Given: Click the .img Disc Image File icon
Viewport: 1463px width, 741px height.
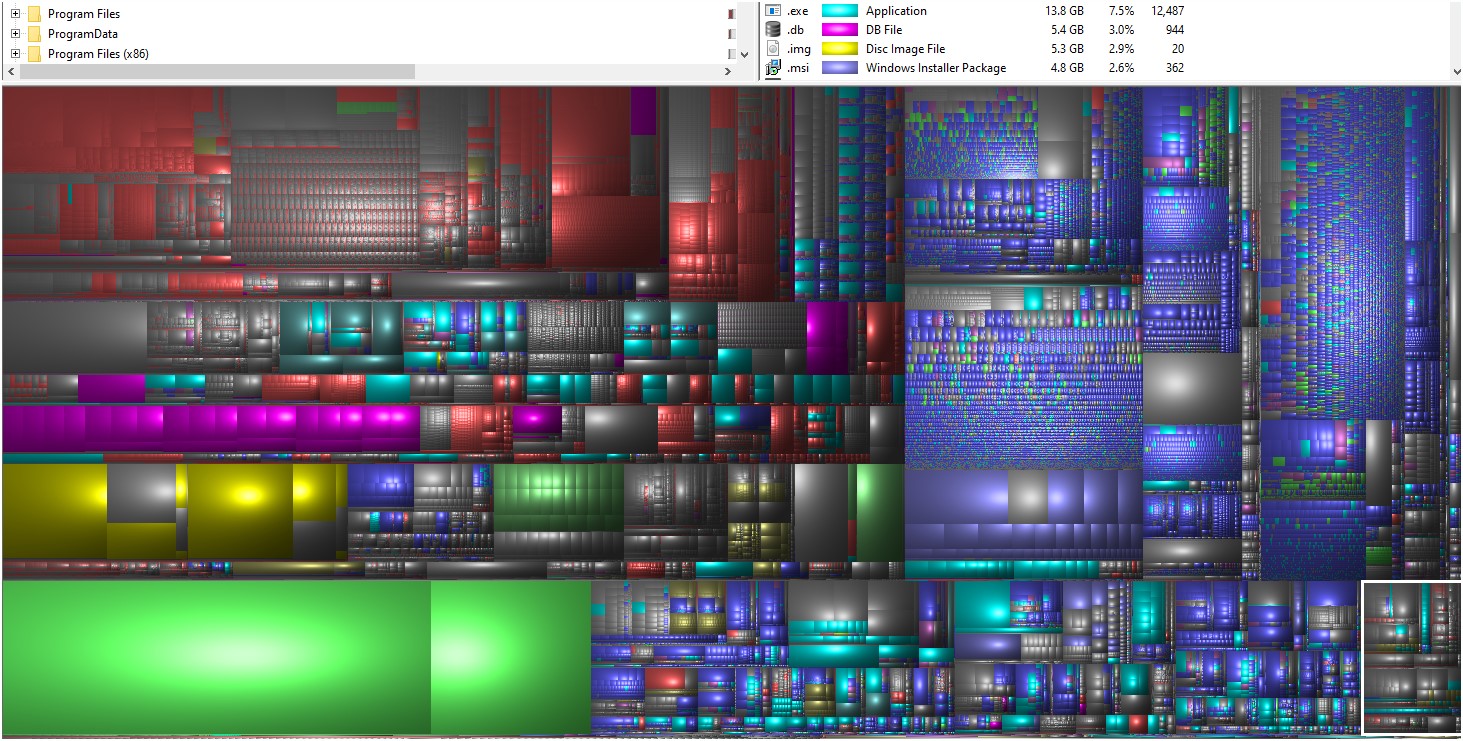Looking at the screenshot, I should coord(772,48).
